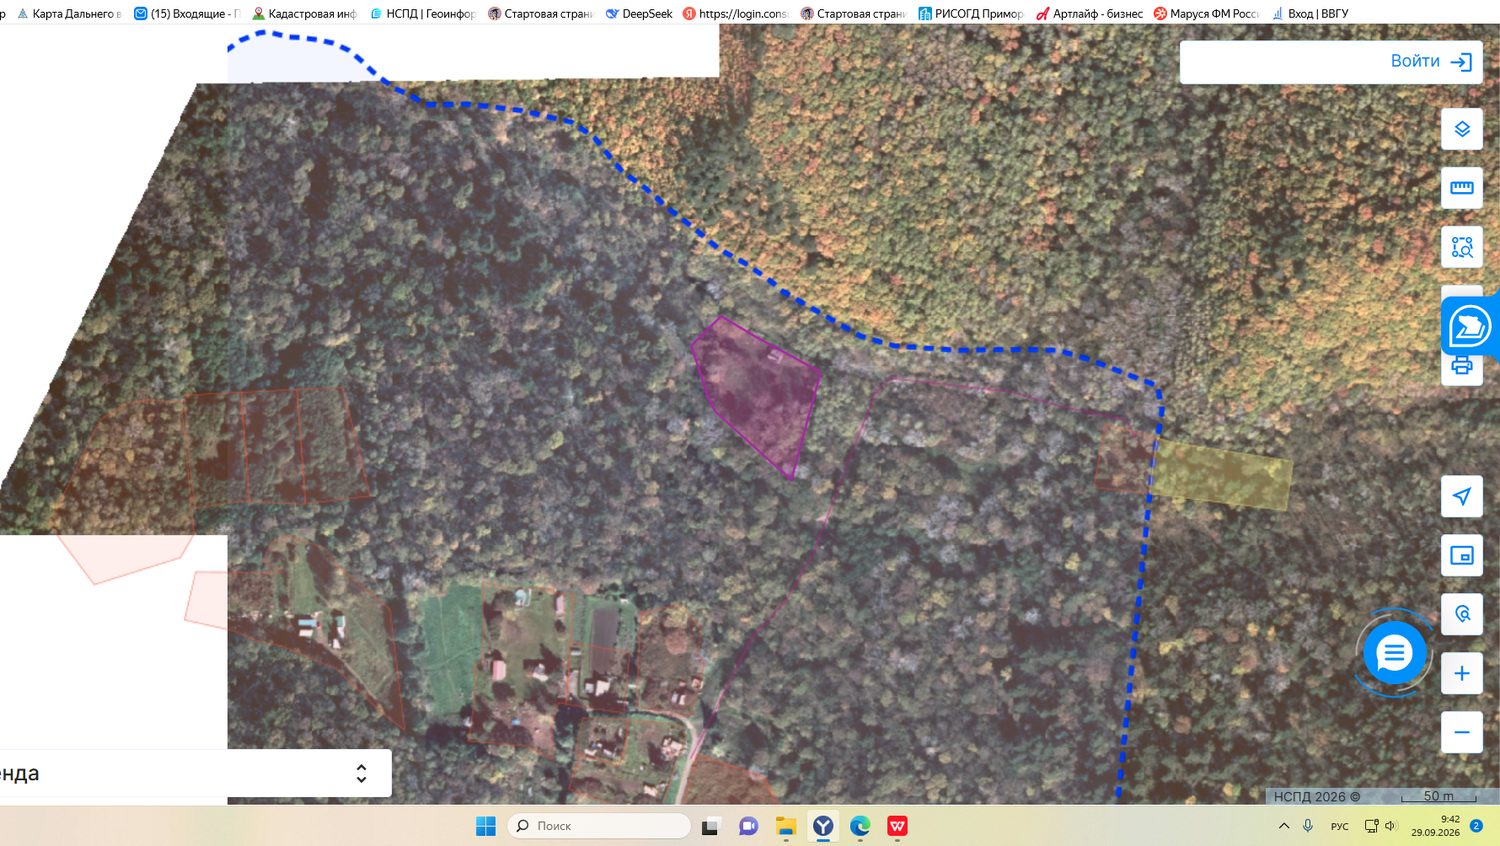Image resolution: width=1500 pixels, height=846 pixels.
Task: Print the current map view
Action: point(1461,366)
